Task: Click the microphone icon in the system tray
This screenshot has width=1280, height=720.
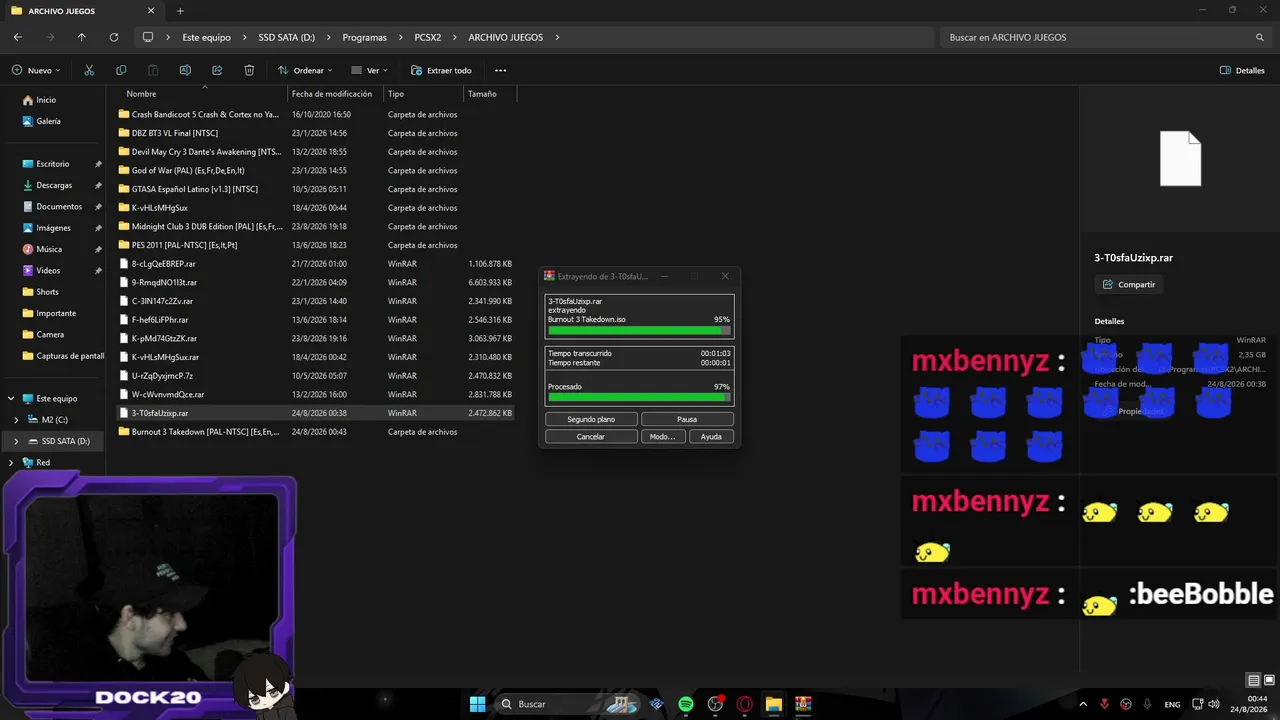Action: coord(1147,704)
